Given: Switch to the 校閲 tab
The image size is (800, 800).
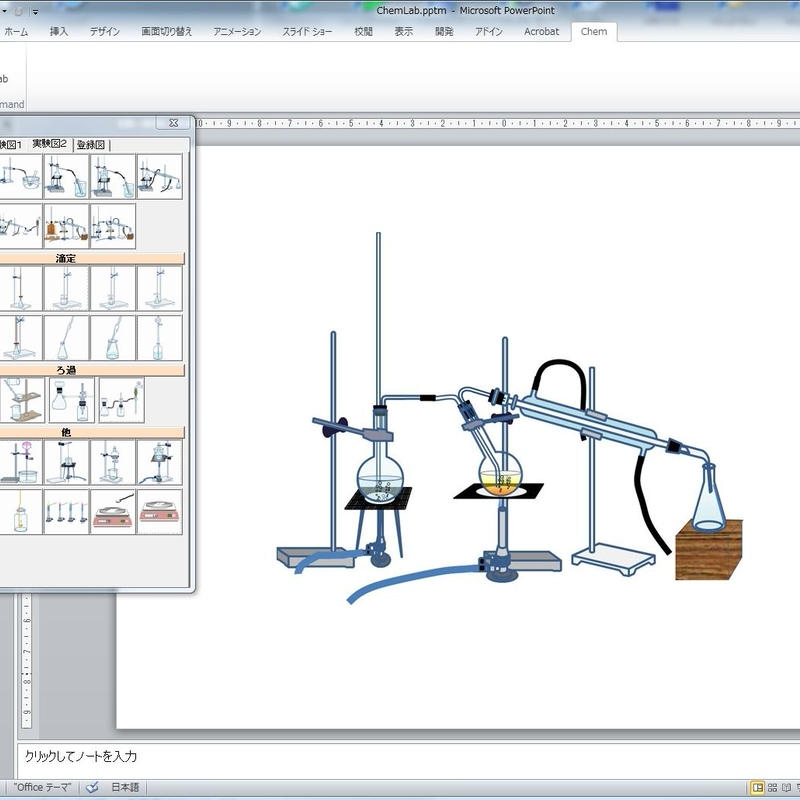Looking at the screenshot, I should (363, 32).
